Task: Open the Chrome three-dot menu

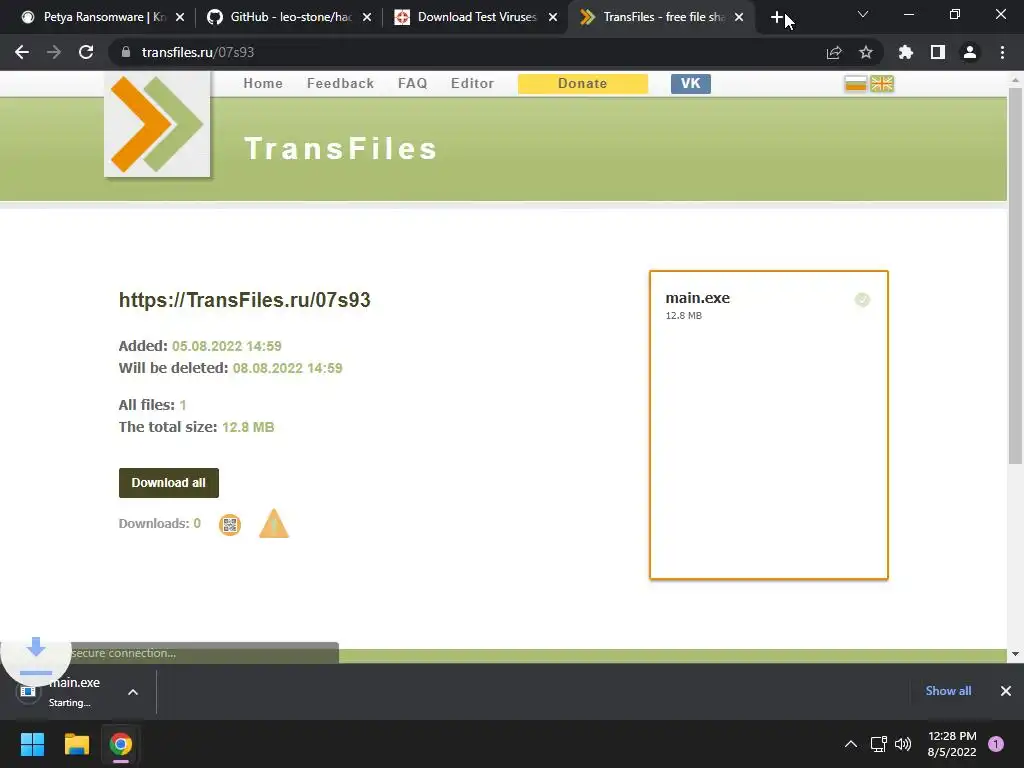Action: tap(1002, 52)
